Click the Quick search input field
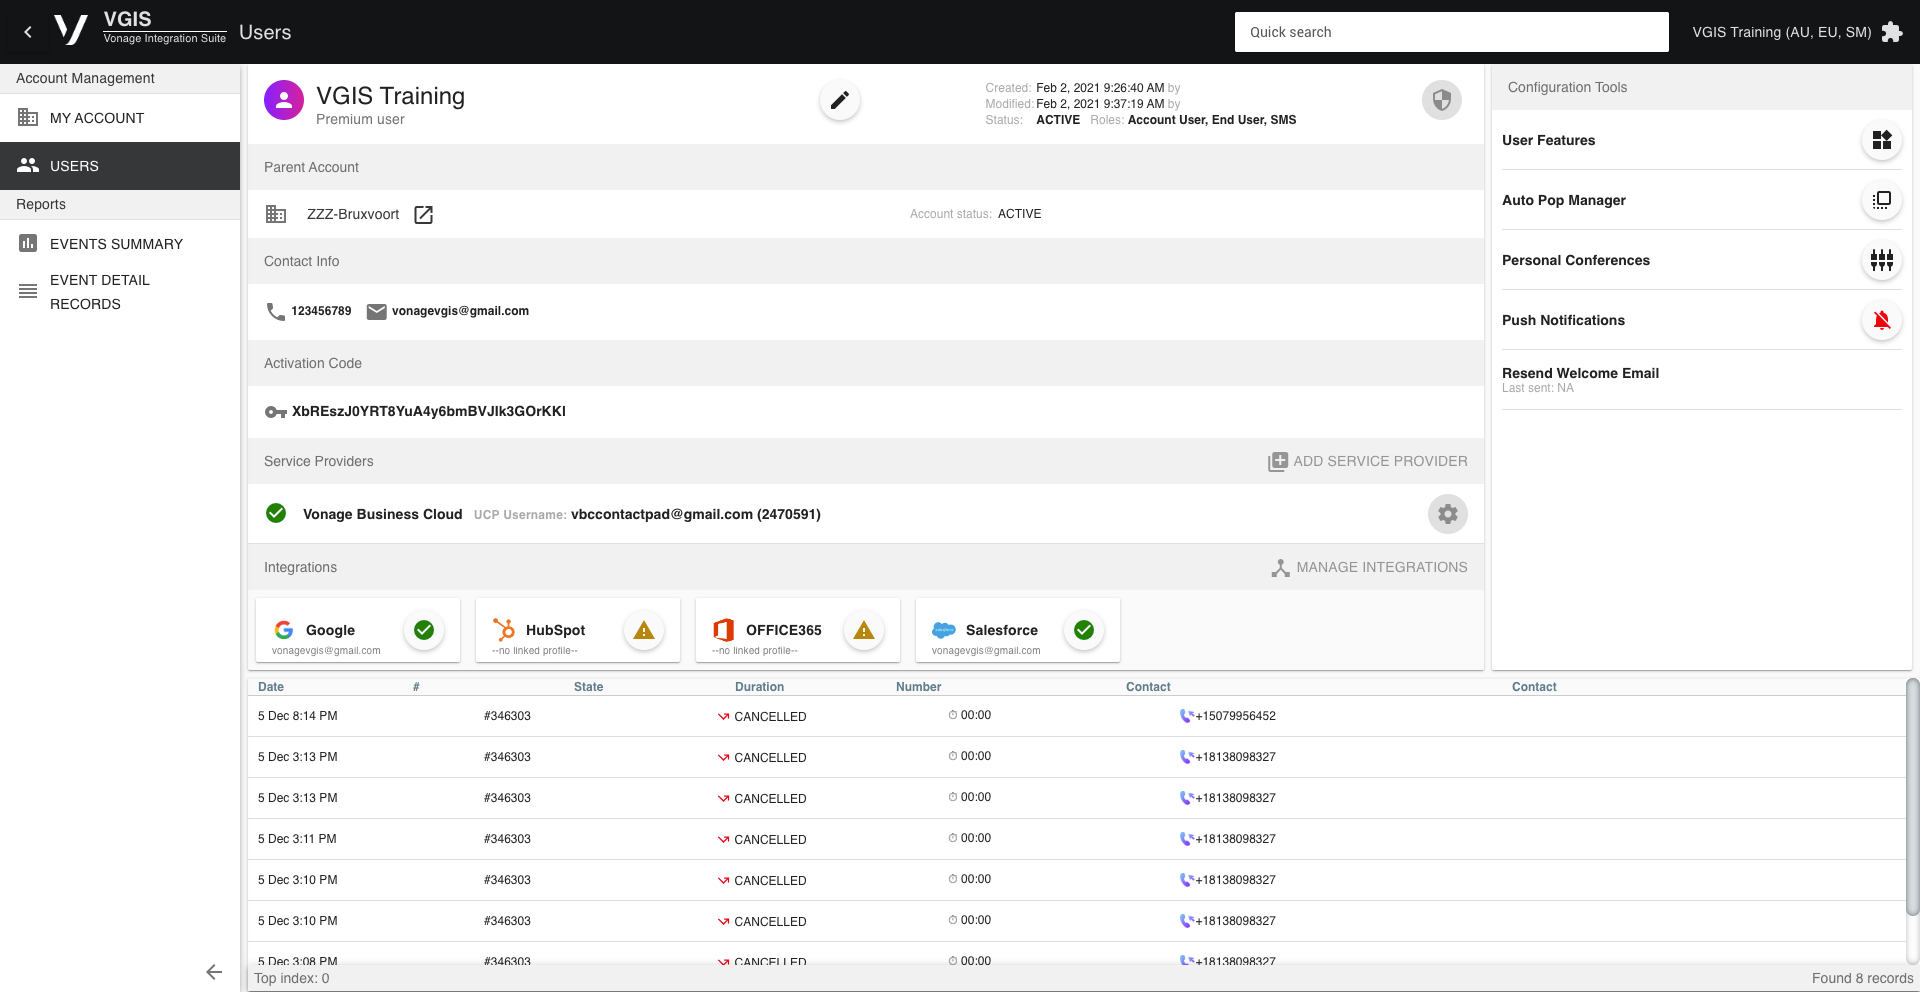Viewport: 1920px width, 992px height. [1451, 32]
